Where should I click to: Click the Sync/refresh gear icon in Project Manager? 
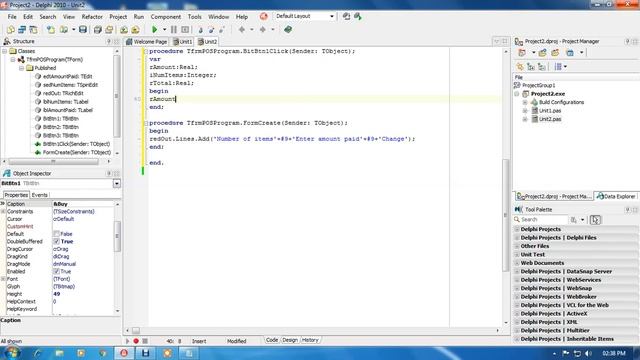(520, 67)
